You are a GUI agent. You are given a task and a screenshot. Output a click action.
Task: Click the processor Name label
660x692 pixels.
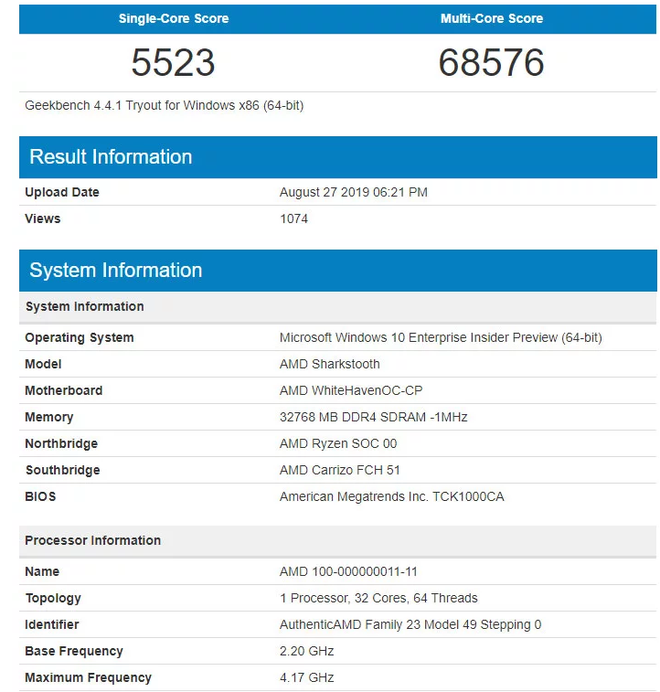[42, 572]
